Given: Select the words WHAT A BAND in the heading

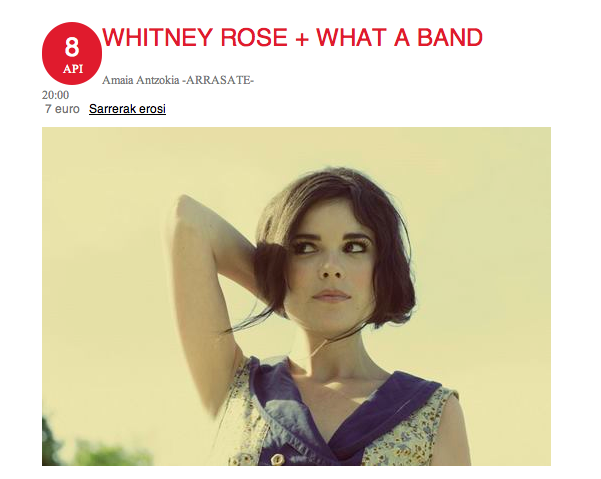Looking at the screenshot, I should (399, 38).
